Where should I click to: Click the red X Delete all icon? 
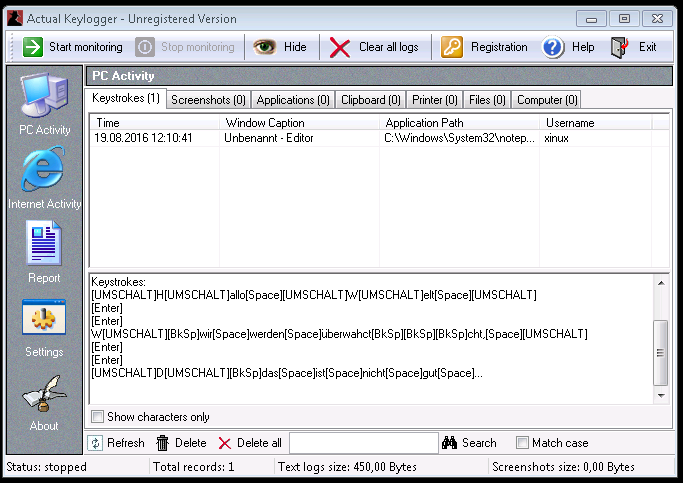click(x=225, y=443)
